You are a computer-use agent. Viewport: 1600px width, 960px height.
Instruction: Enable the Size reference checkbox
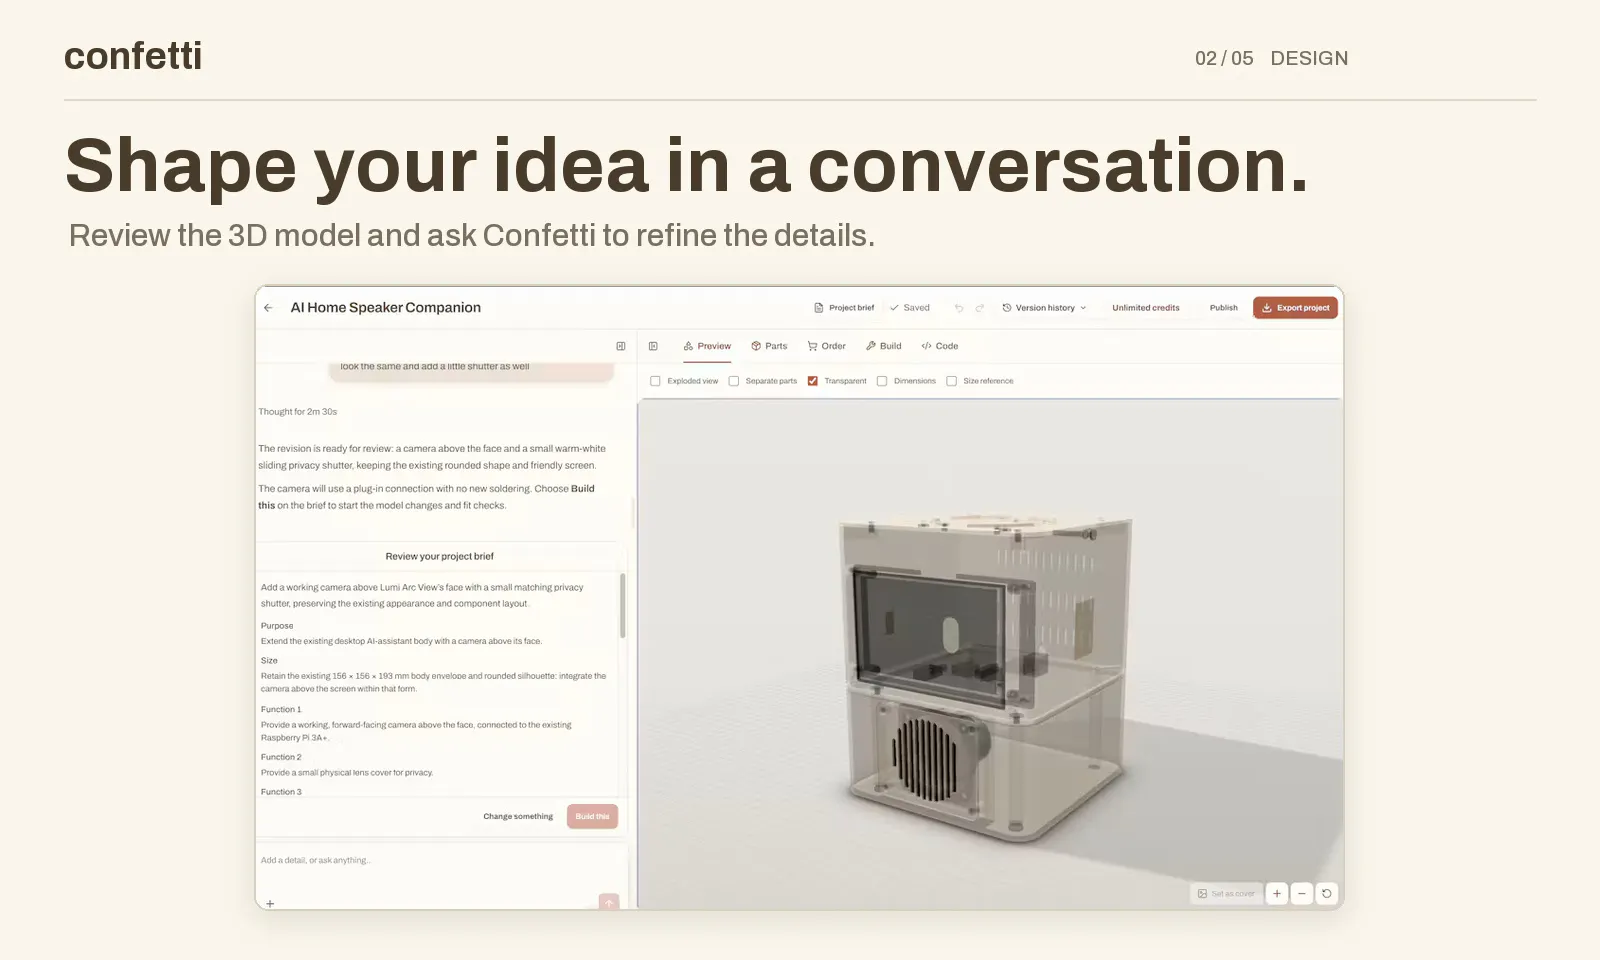click(952, 381)
